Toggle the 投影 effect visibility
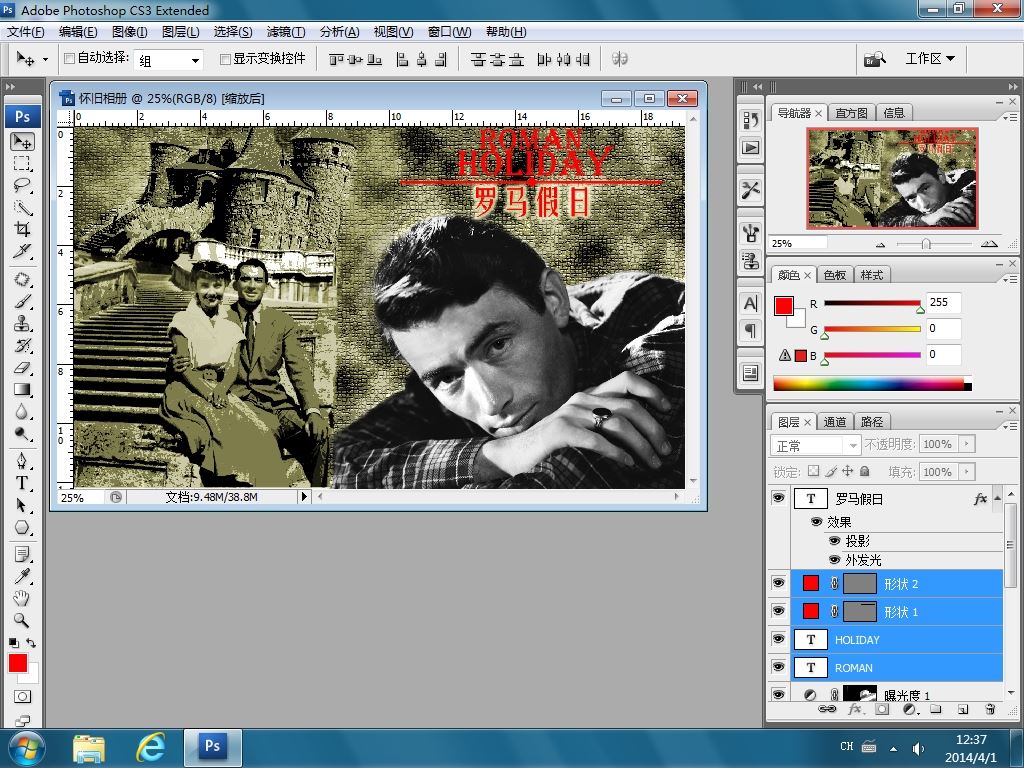1024x768 pixels. pyautogui.click(x=834, y=541)
